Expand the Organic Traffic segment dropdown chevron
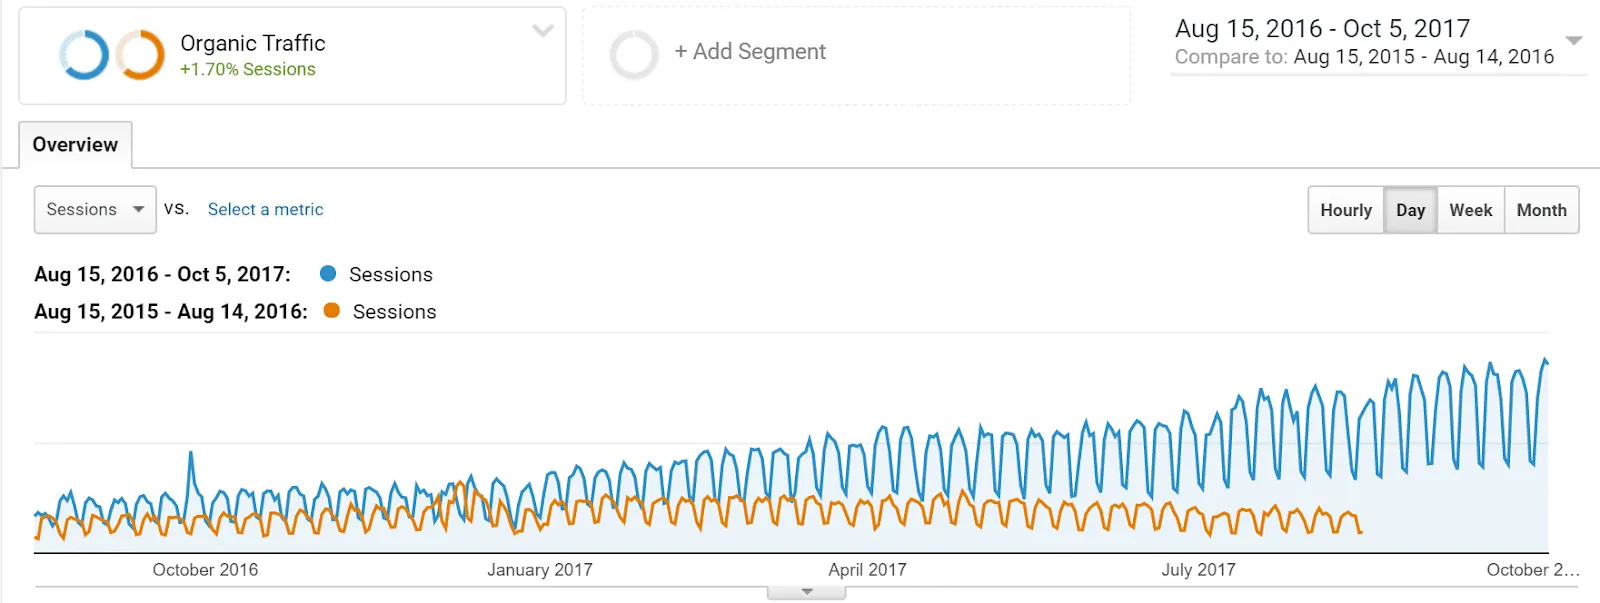 tap(542, 31)
